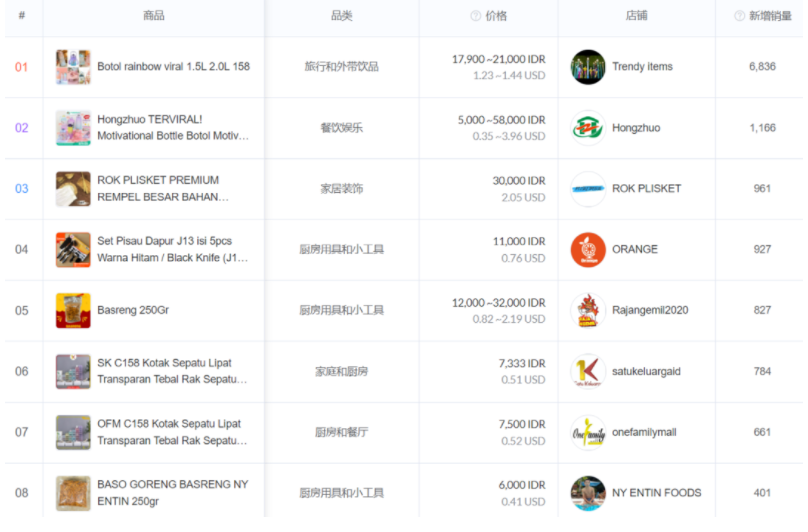Open shop name onefamilymall
This screenshot has height=532, width=808.
(x=644, y=432)
